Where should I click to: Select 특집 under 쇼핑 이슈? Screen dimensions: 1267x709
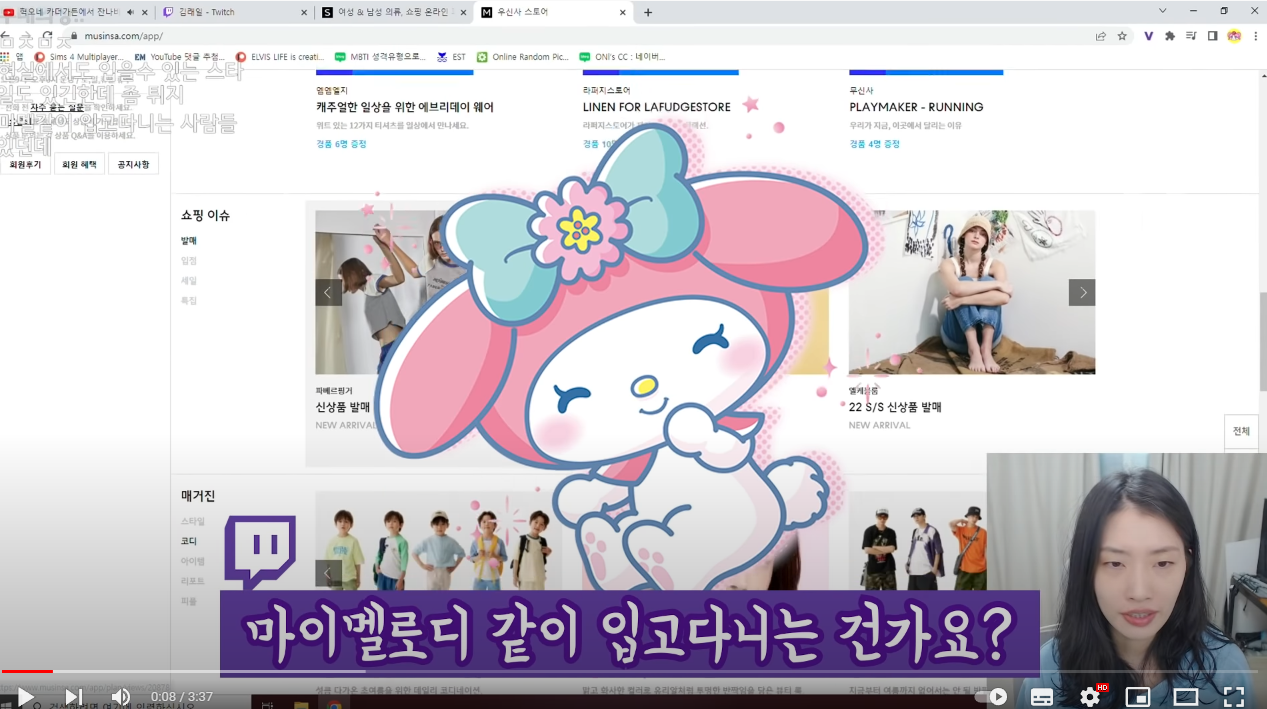(189, 301)
